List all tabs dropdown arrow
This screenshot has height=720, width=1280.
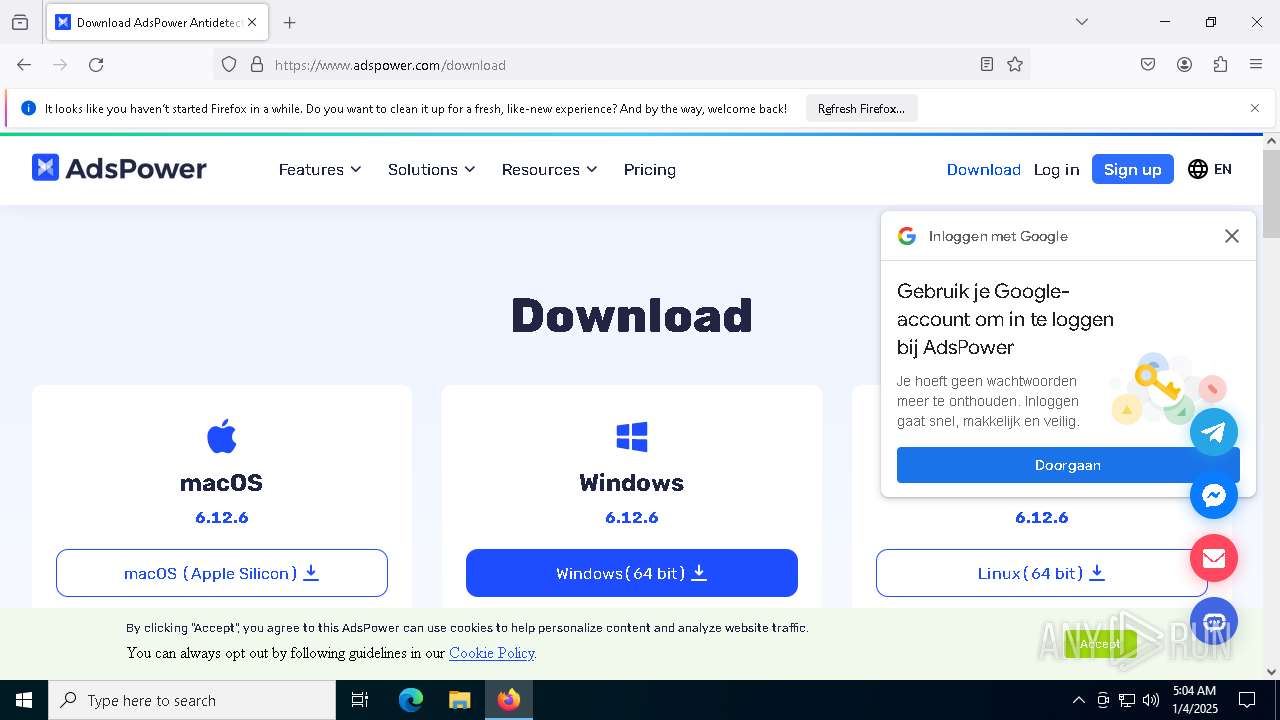[1081, 22]
